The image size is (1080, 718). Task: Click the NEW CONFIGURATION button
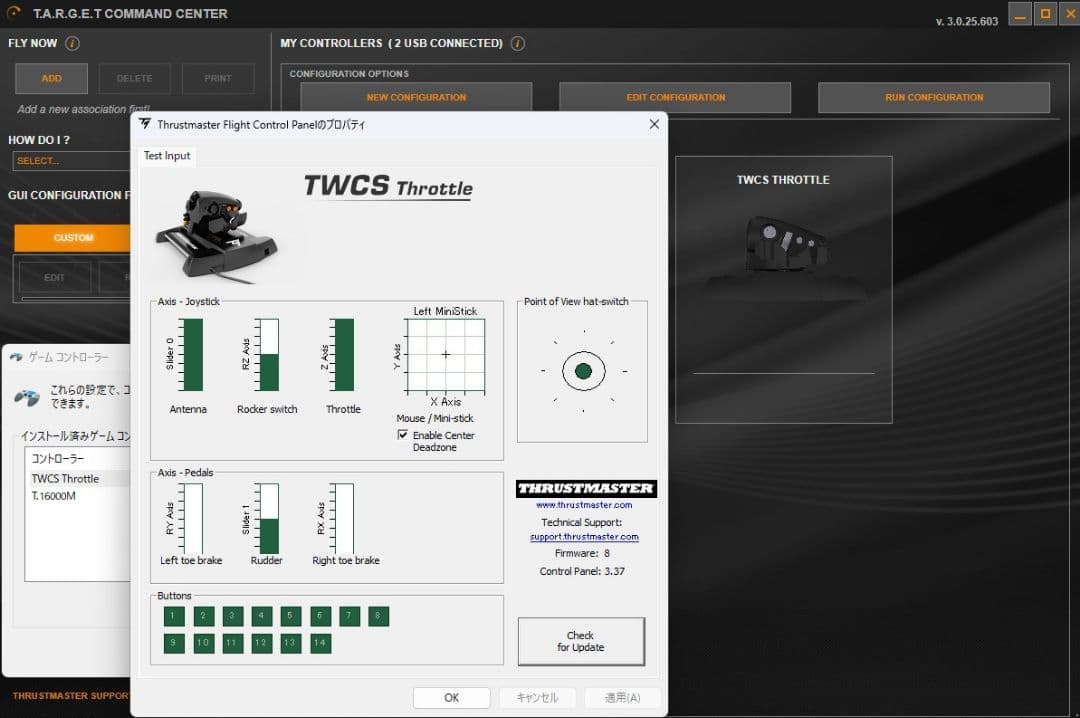coord(416,98)
